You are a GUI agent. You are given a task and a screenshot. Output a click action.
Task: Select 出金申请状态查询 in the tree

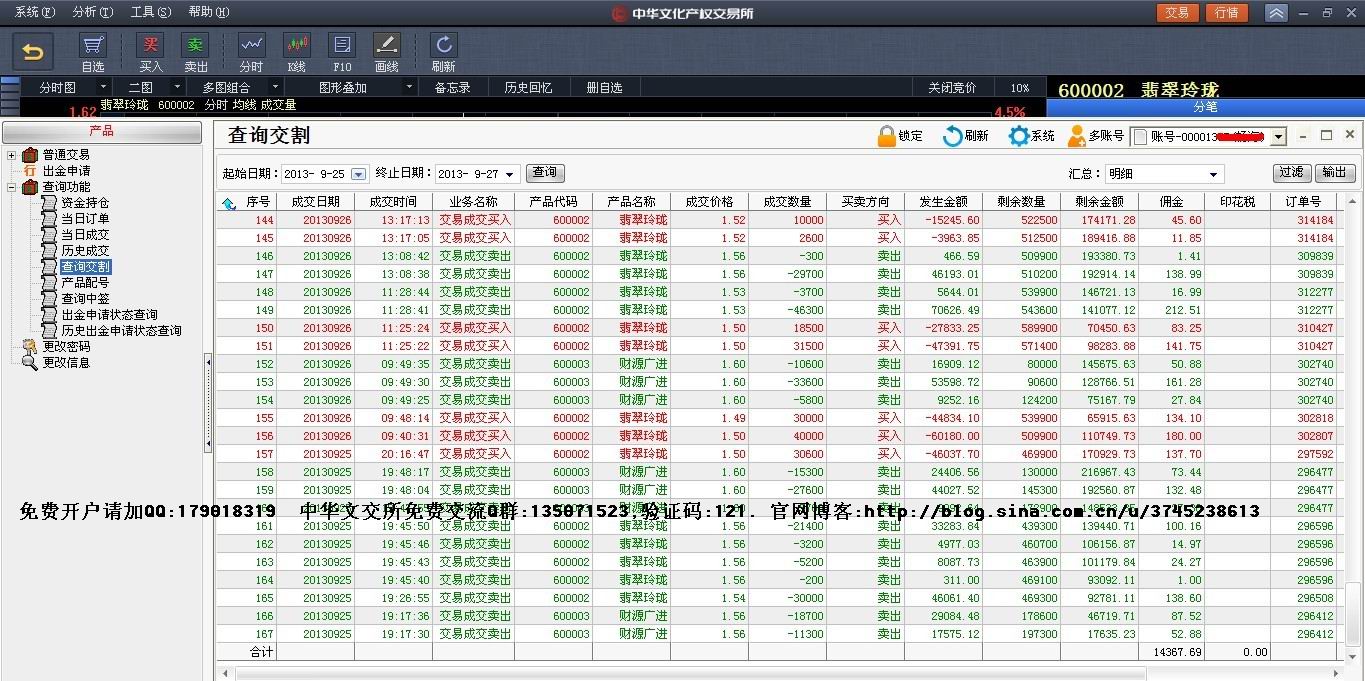click(109, 314)
